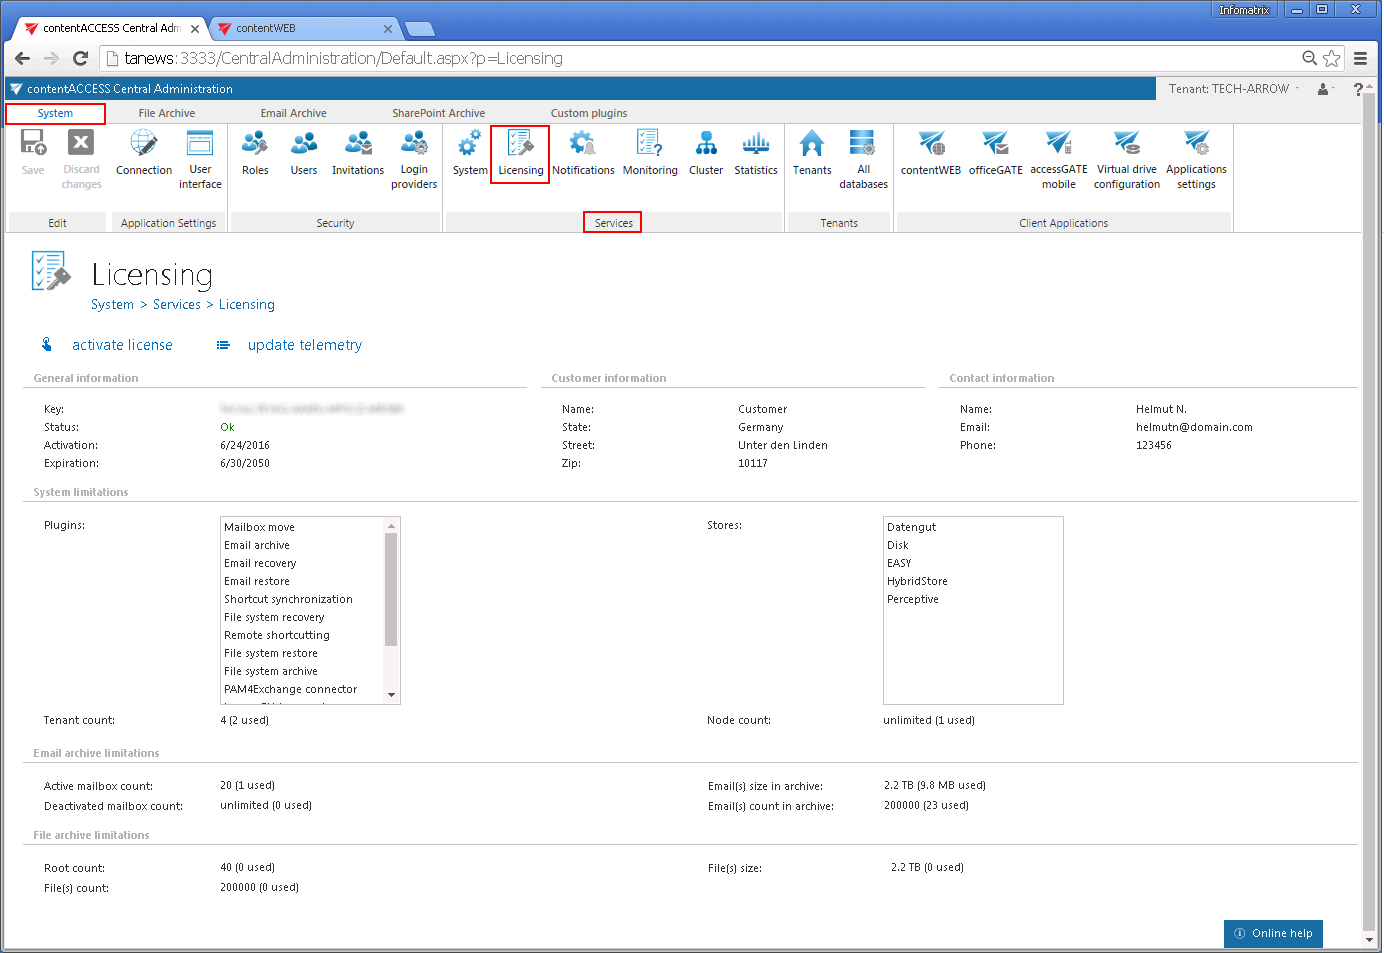Open the Tenants page

812,152
